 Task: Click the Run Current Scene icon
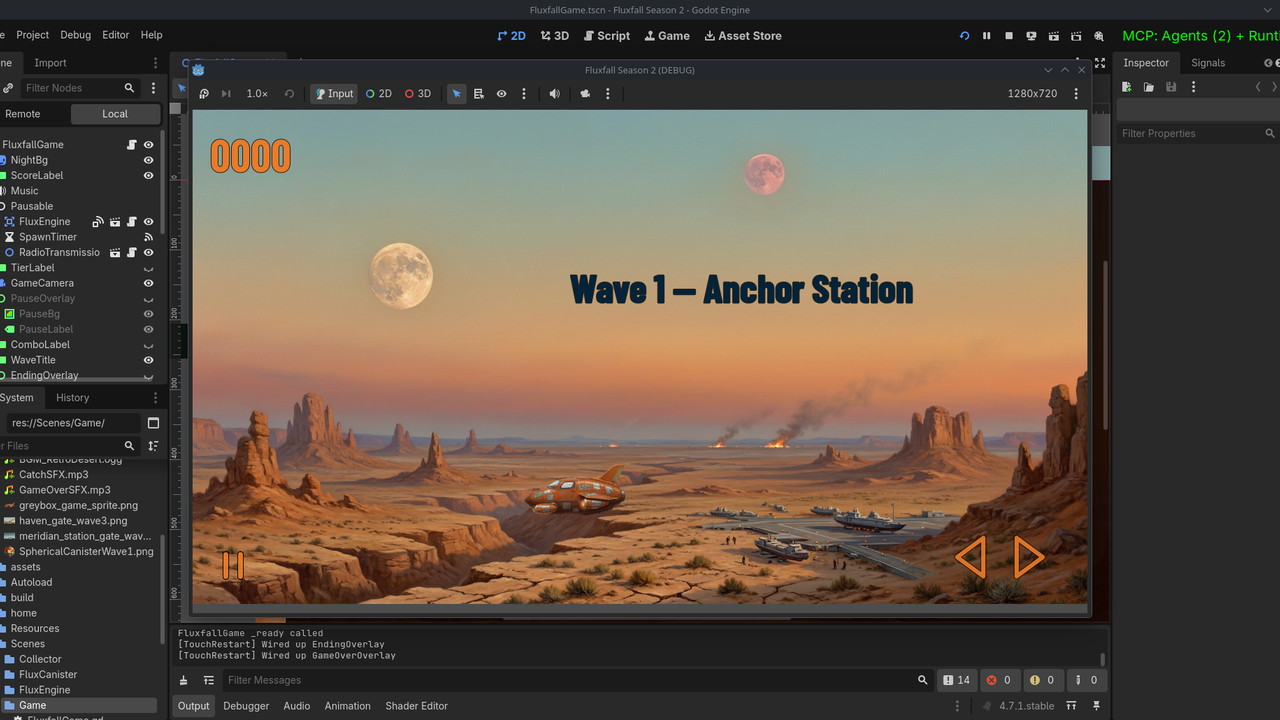click(x=1054, y=35)
